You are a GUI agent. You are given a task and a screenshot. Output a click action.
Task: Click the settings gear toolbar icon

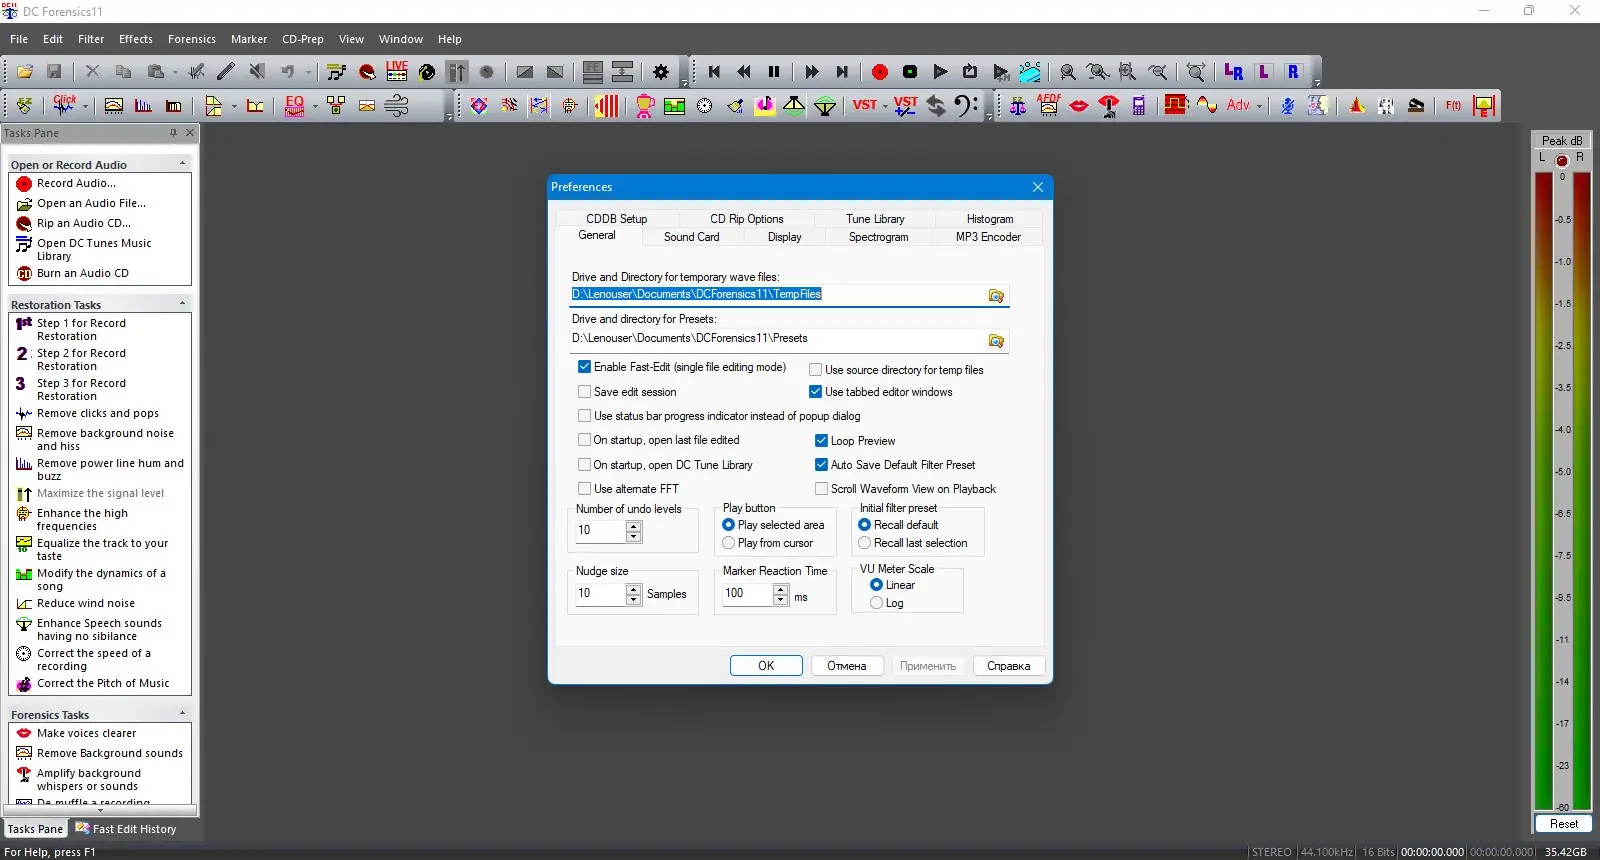(661, 72)
